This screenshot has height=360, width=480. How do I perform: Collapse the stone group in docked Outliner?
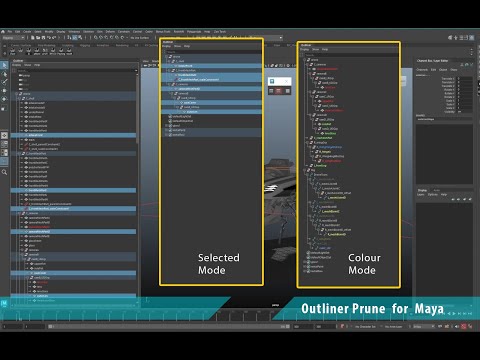(x=16, y=94)
